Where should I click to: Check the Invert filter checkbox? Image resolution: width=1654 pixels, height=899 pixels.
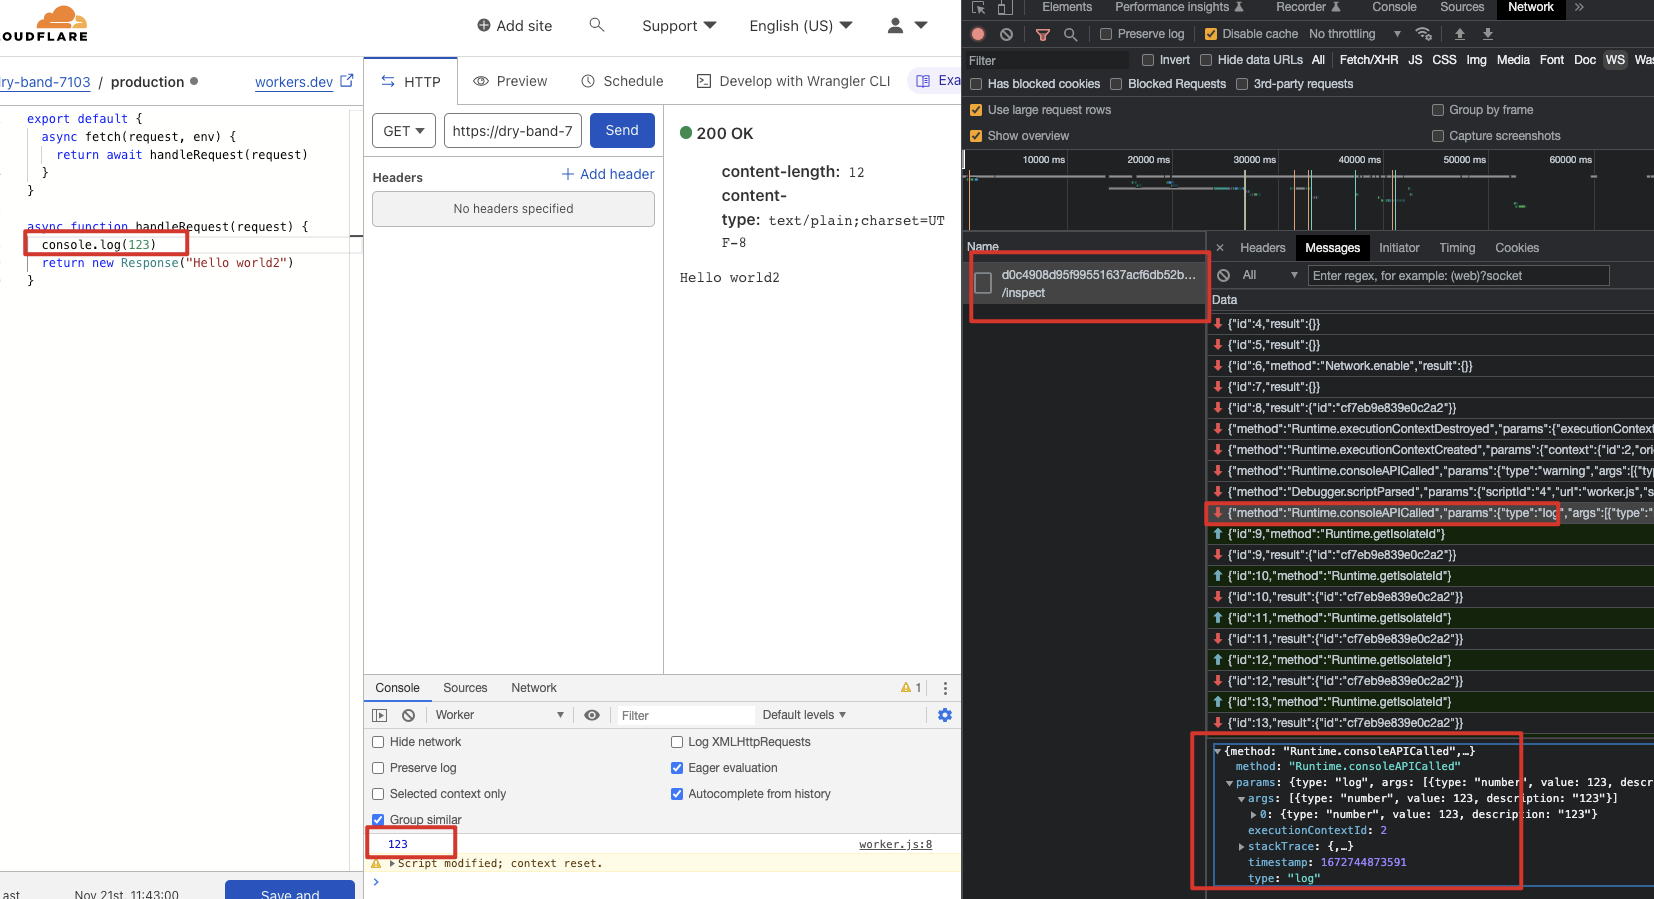tap(1148, 60)
